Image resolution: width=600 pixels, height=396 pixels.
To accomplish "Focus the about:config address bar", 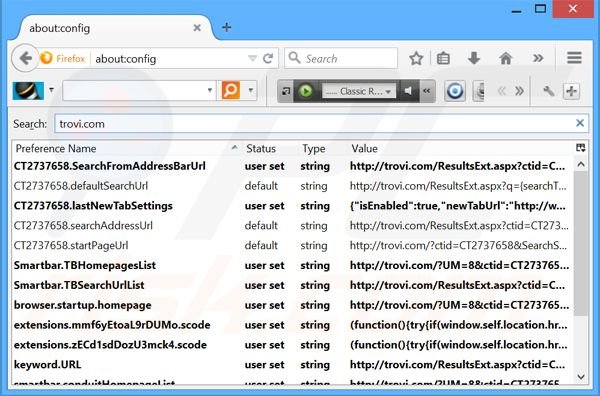I will point(168,59).
